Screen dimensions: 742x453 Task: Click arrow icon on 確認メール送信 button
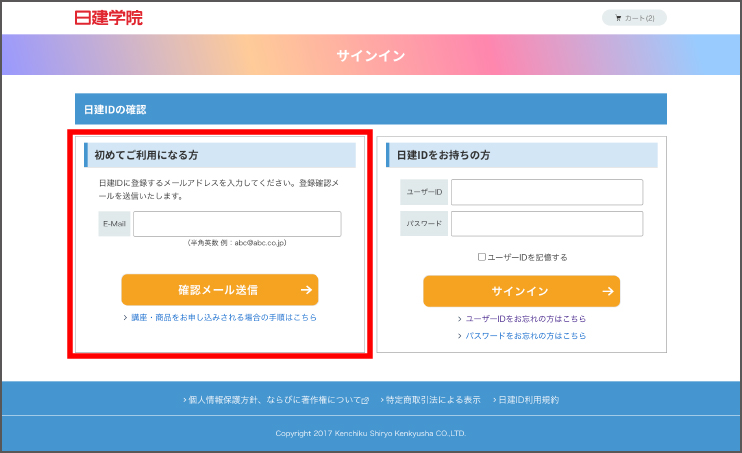306,290
